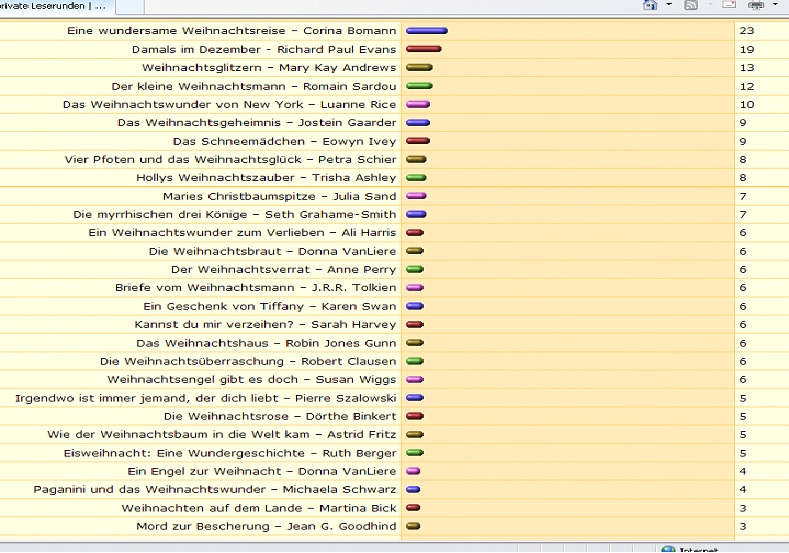Select Die Weihnachtsrose – Dörthe Binkert entry
Screen dimensions: 789x553
280,416
